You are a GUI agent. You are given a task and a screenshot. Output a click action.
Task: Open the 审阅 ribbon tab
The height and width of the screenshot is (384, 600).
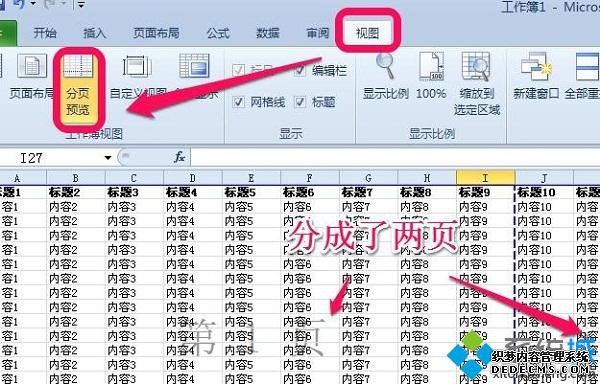point(318,33)
